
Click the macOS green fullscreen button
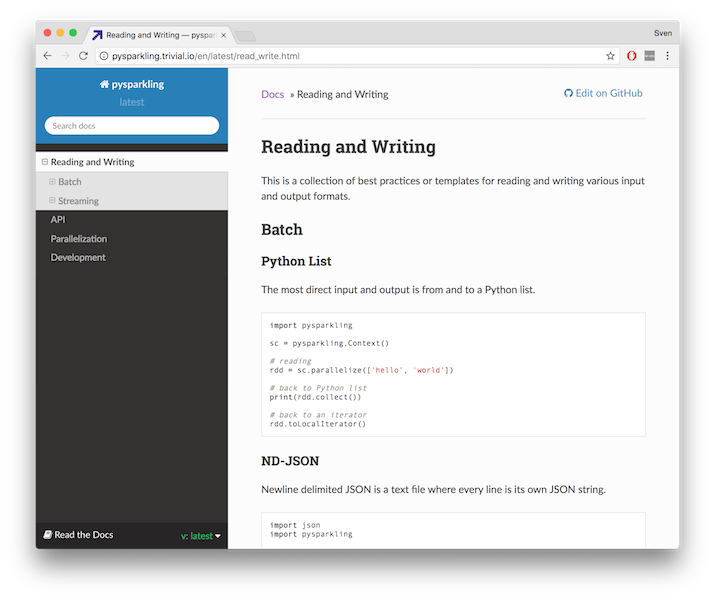pos(73,33)
